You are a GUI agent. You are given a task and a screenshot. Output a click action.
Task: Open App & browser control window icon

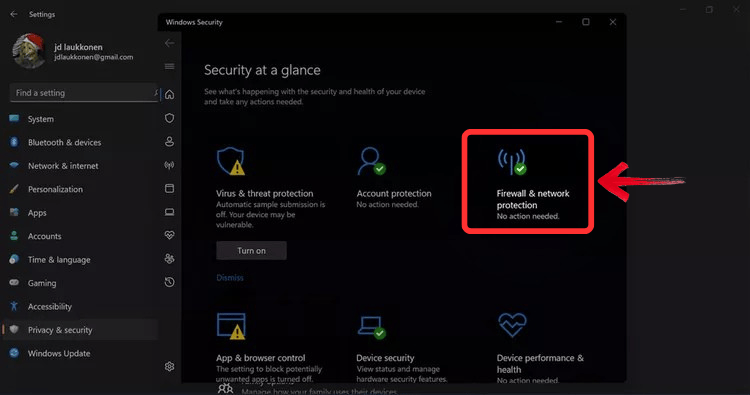click(x=231, y=326)
